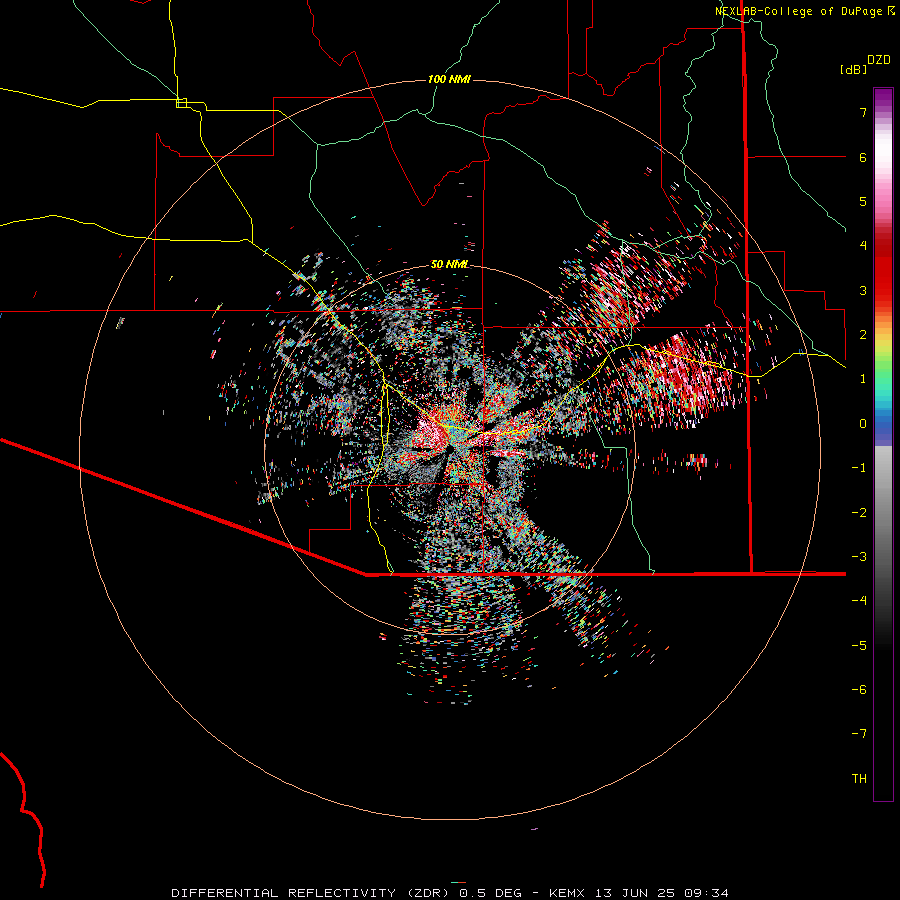Image resolution: width=900 pixels, height=900 pixels.
Task: Click the small yellow square city marker
Action: (181, 103)
